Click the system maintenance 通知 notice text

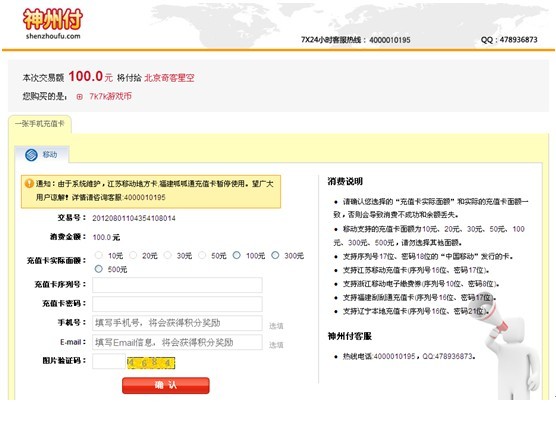click(x=154, y=190)
